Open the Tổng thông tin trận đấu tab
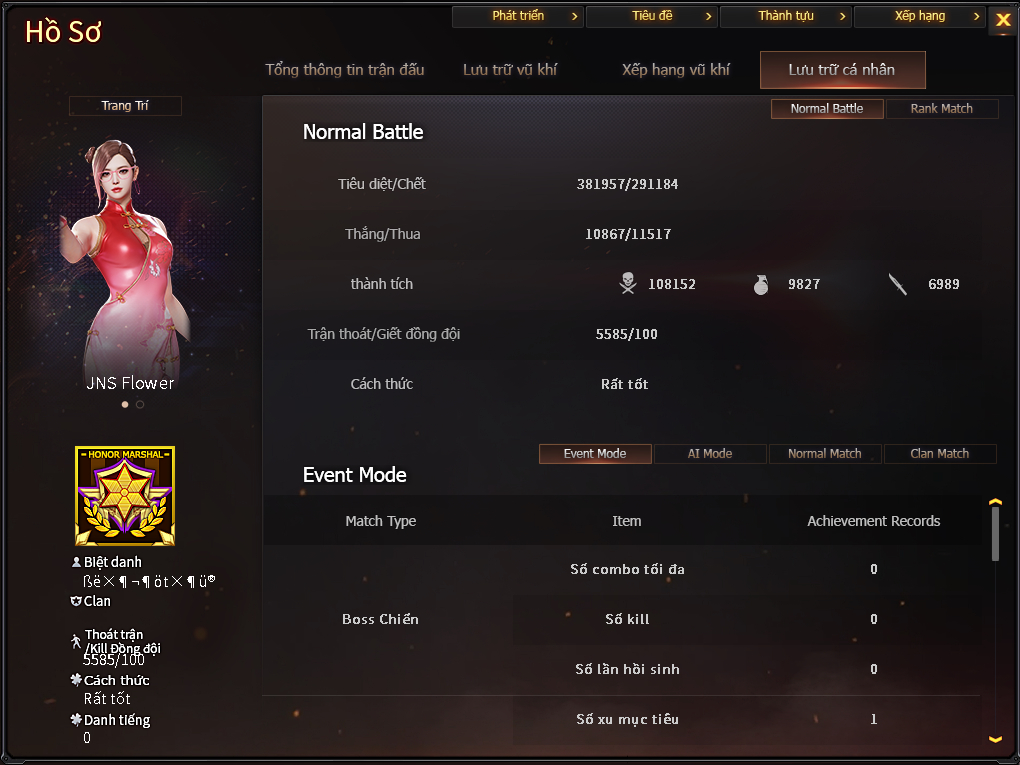 tap(345, 70)
